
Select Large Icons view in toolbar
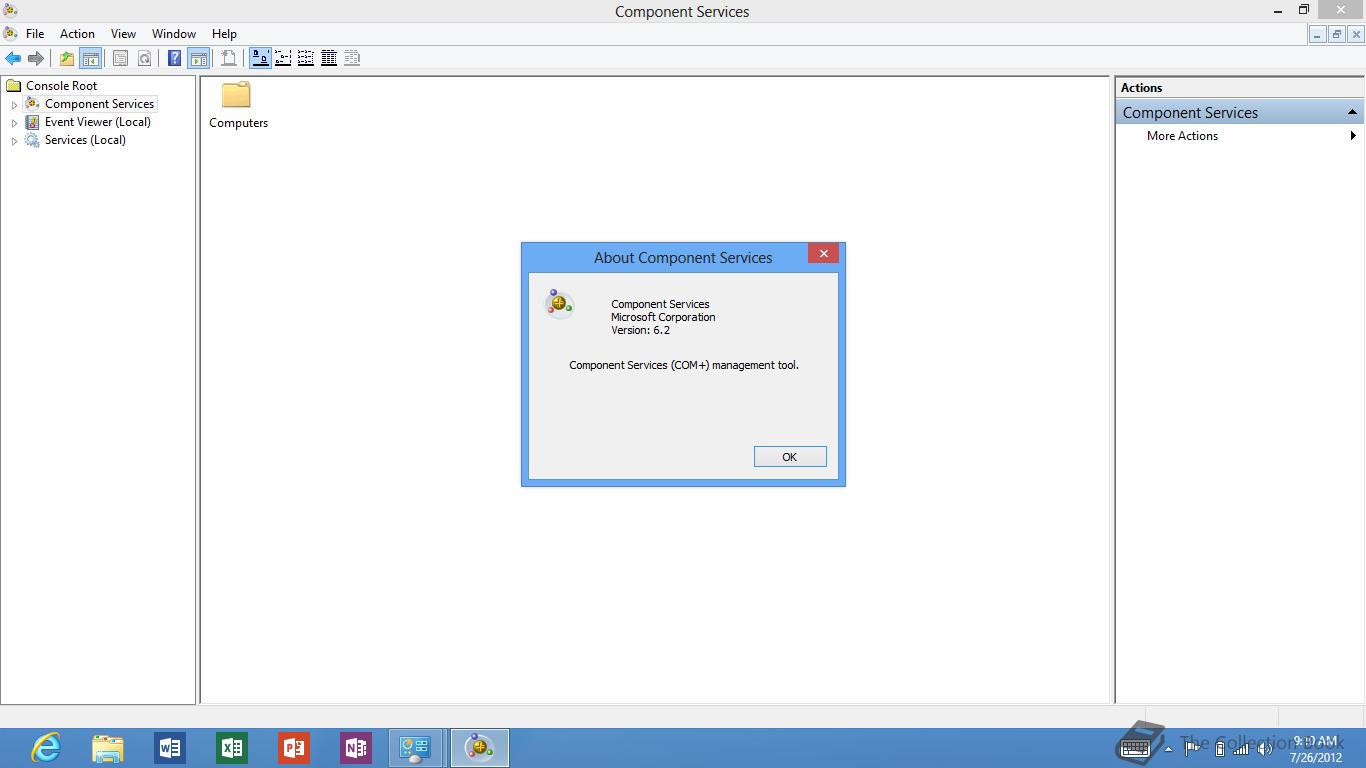[x=260, y=58]
